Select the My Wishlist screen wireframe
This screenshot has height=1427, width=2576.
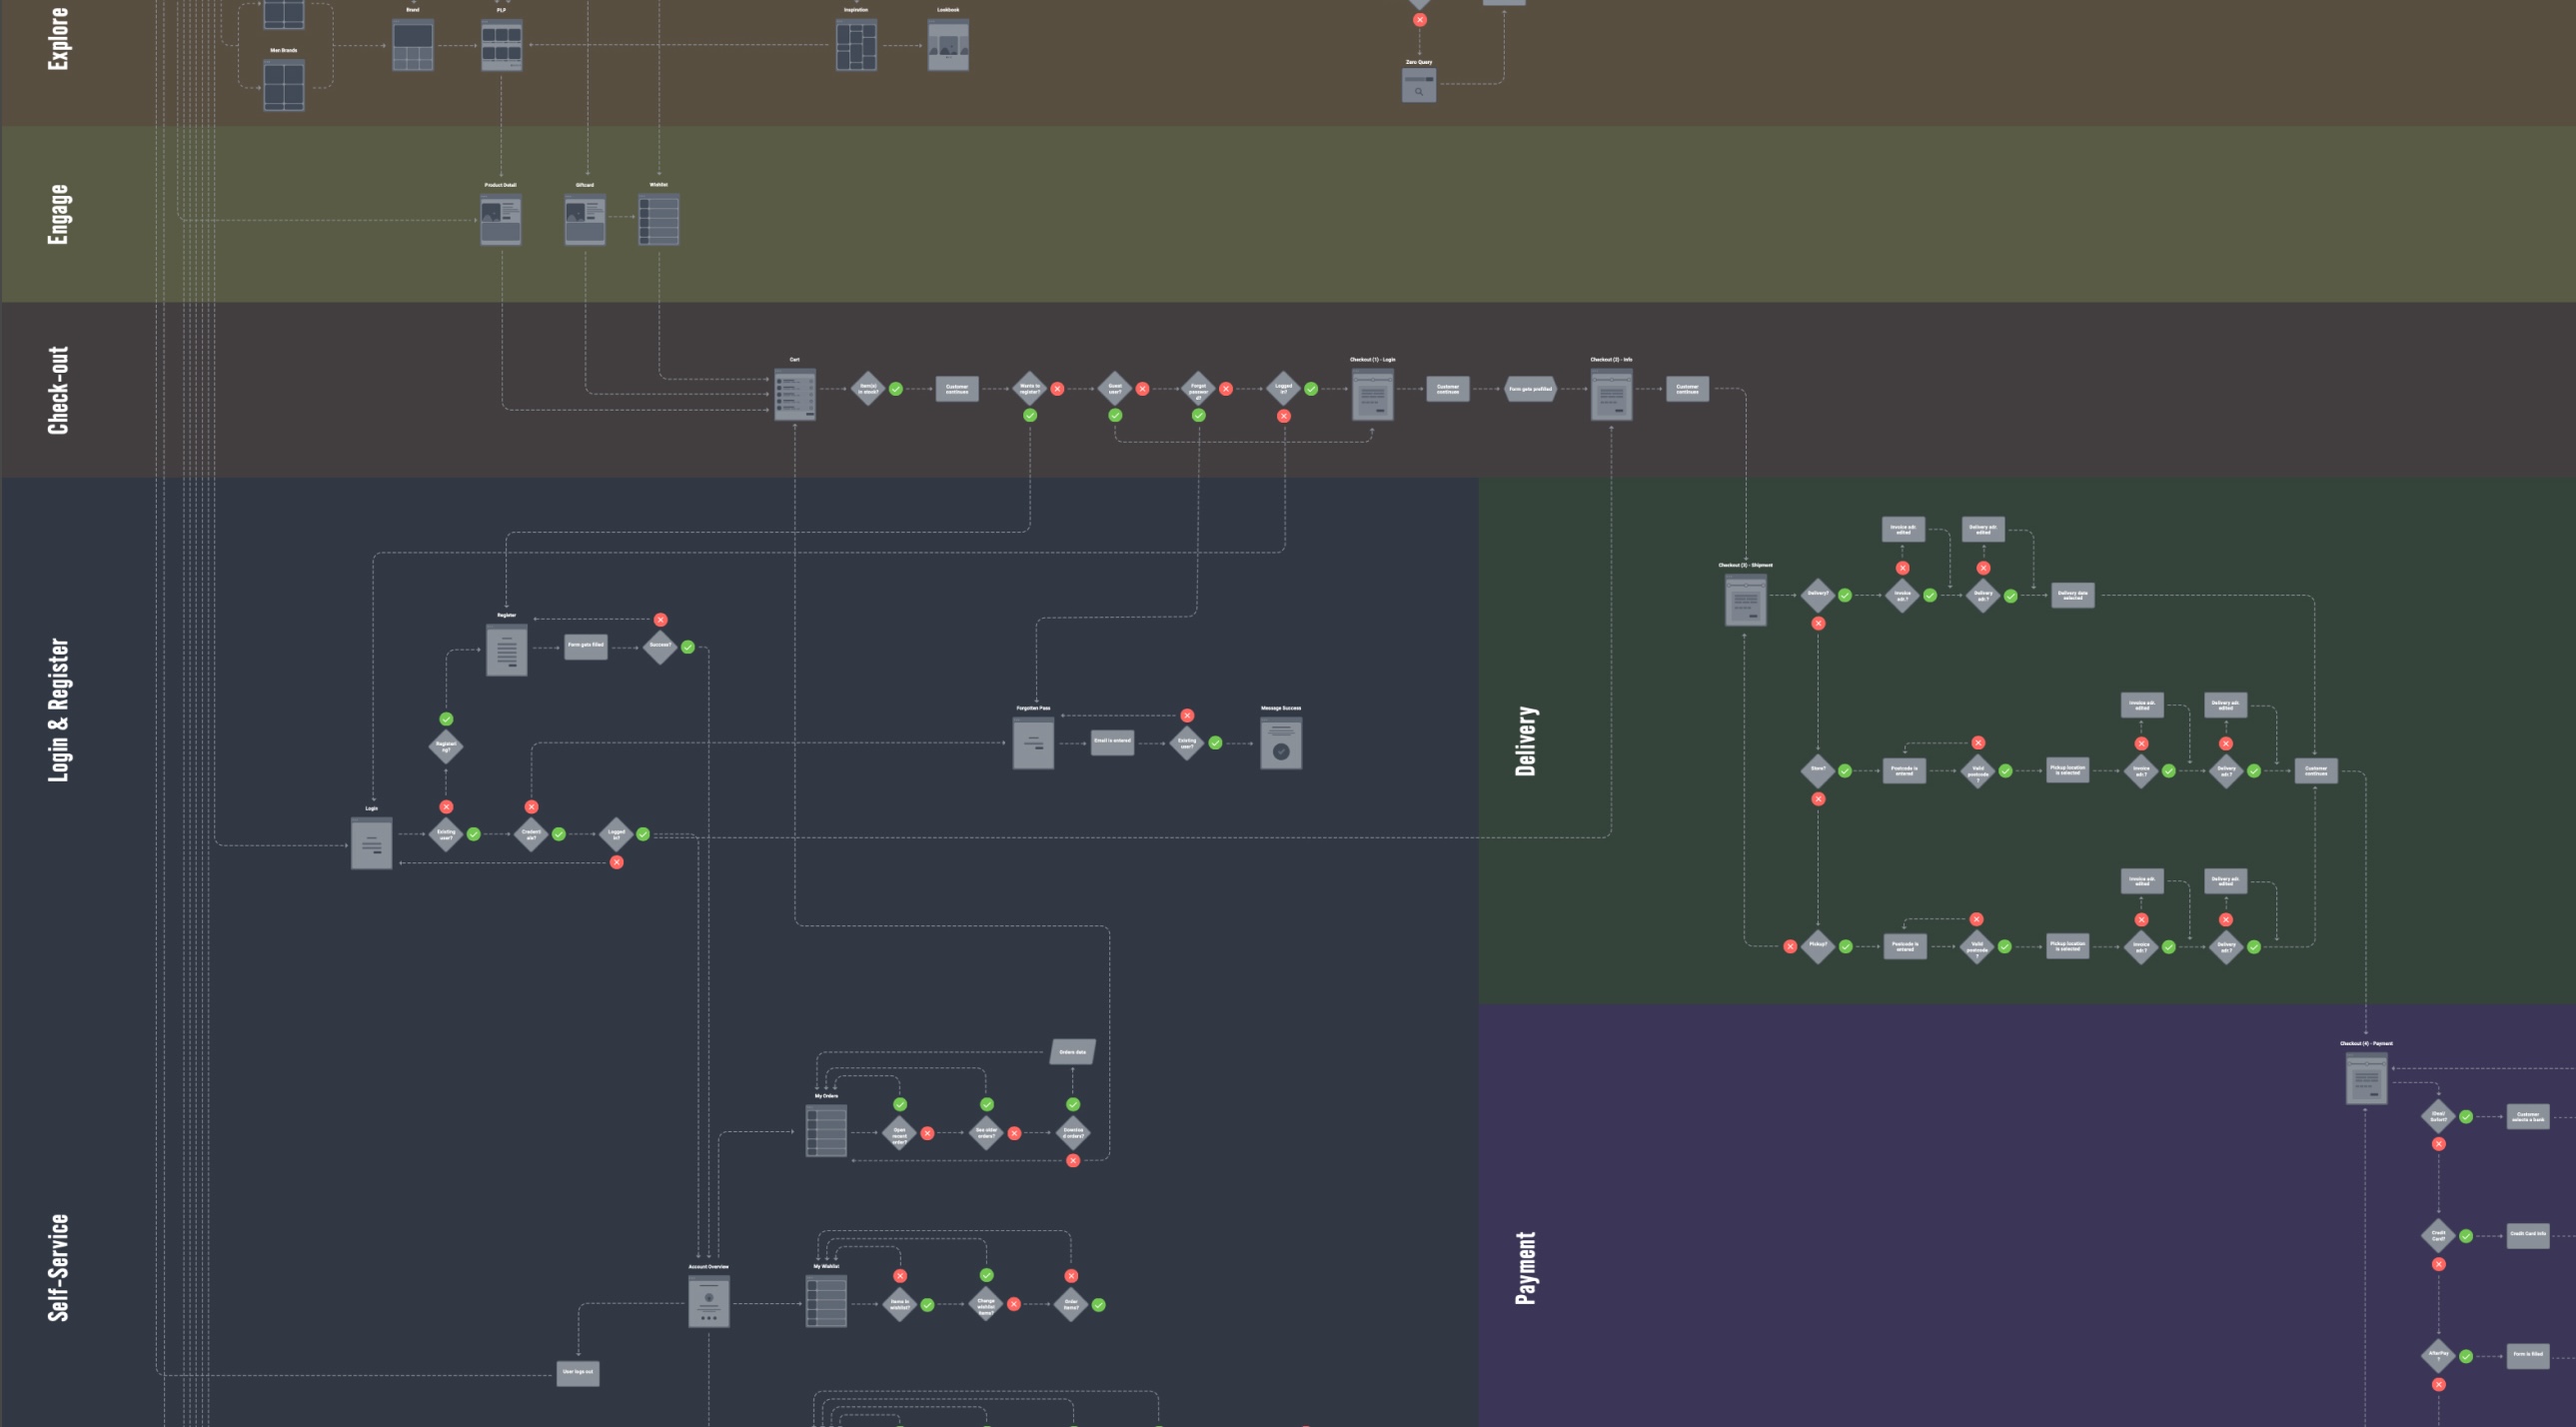826,1301
